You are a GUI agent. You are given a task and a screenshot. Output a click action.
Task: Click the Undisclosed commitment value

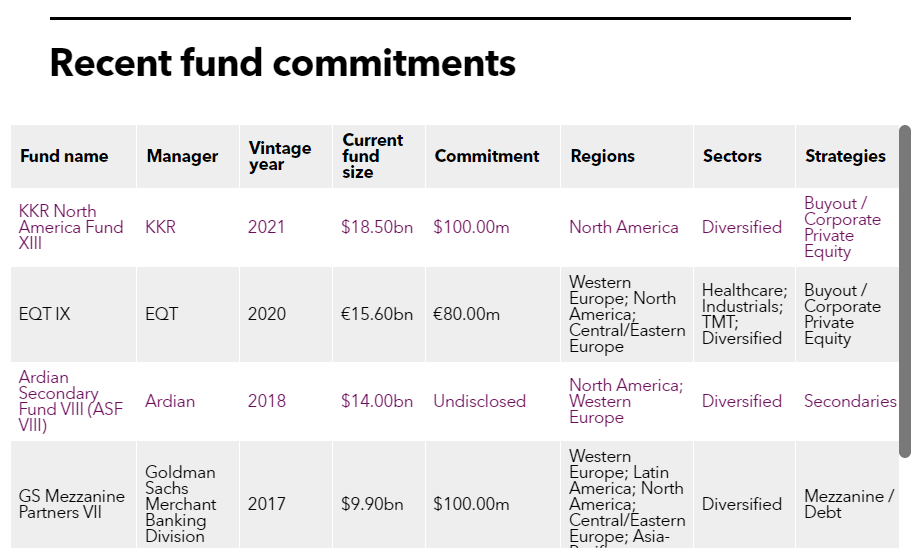(479, 401)
